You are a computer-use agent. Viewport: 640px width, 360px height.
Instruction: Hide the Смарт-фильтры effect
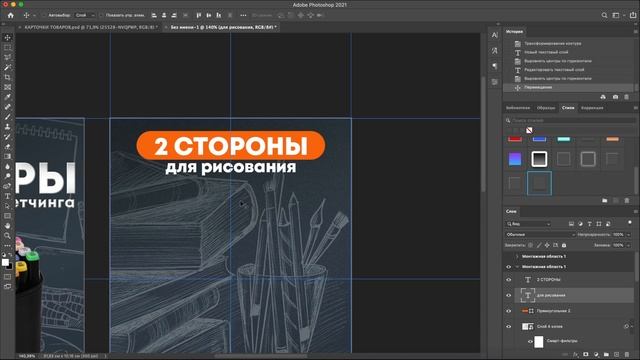point(530,342)
